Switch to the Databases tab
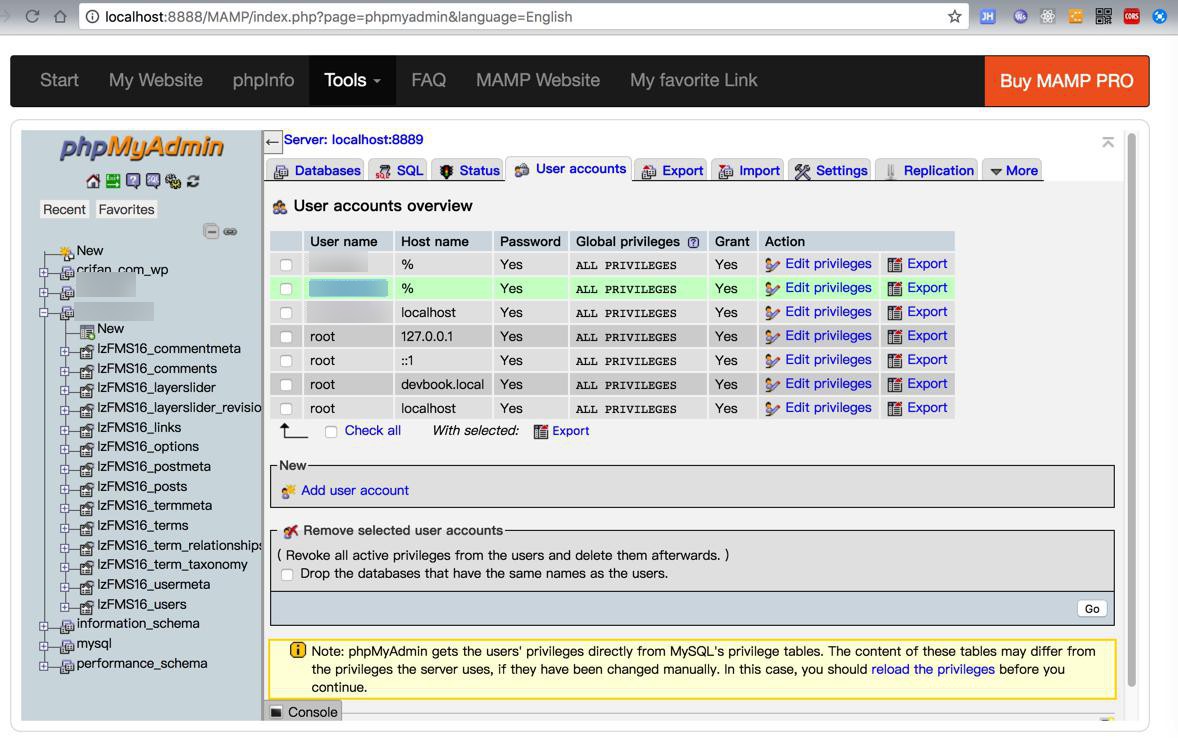This screenshot has height=738, width=1178. pyautogui.click(x=316, y=171)
